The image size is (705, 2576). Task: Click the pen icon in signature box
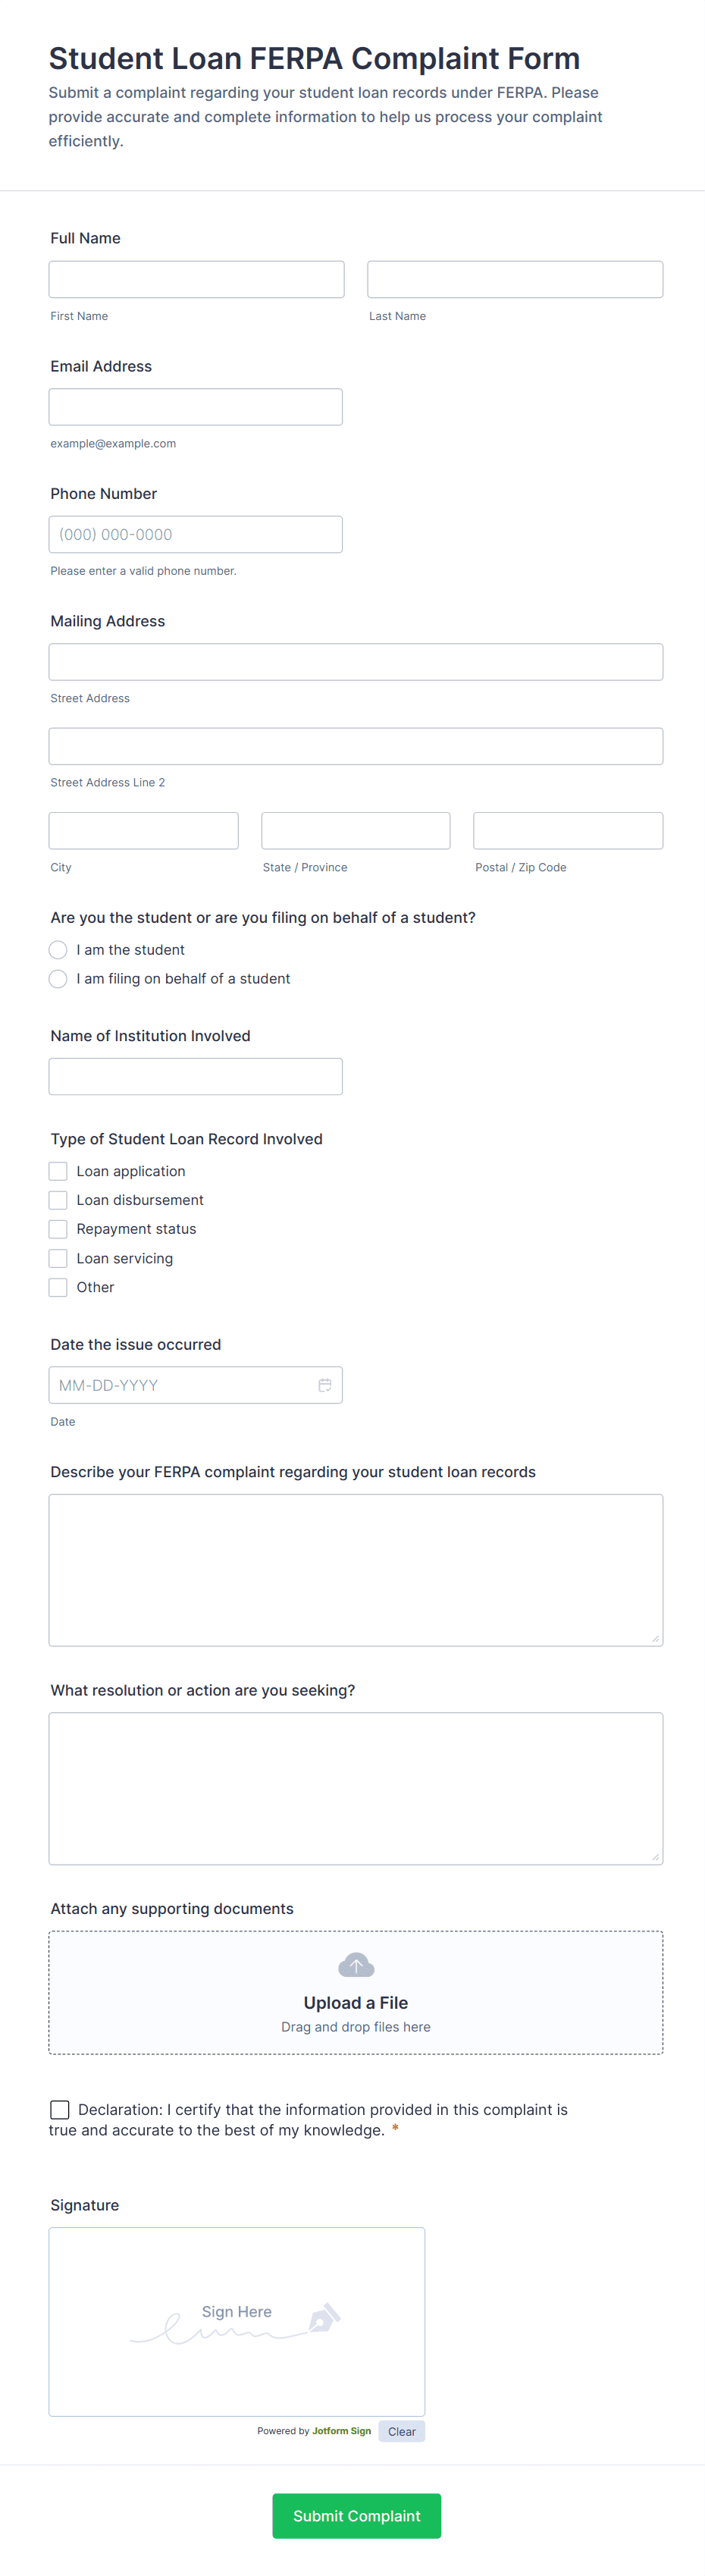[x=324, y=2318]
